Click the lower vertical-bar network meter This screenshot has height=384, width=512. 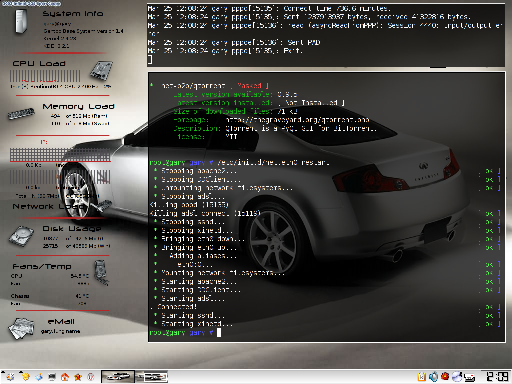click(x=60, y=177)
